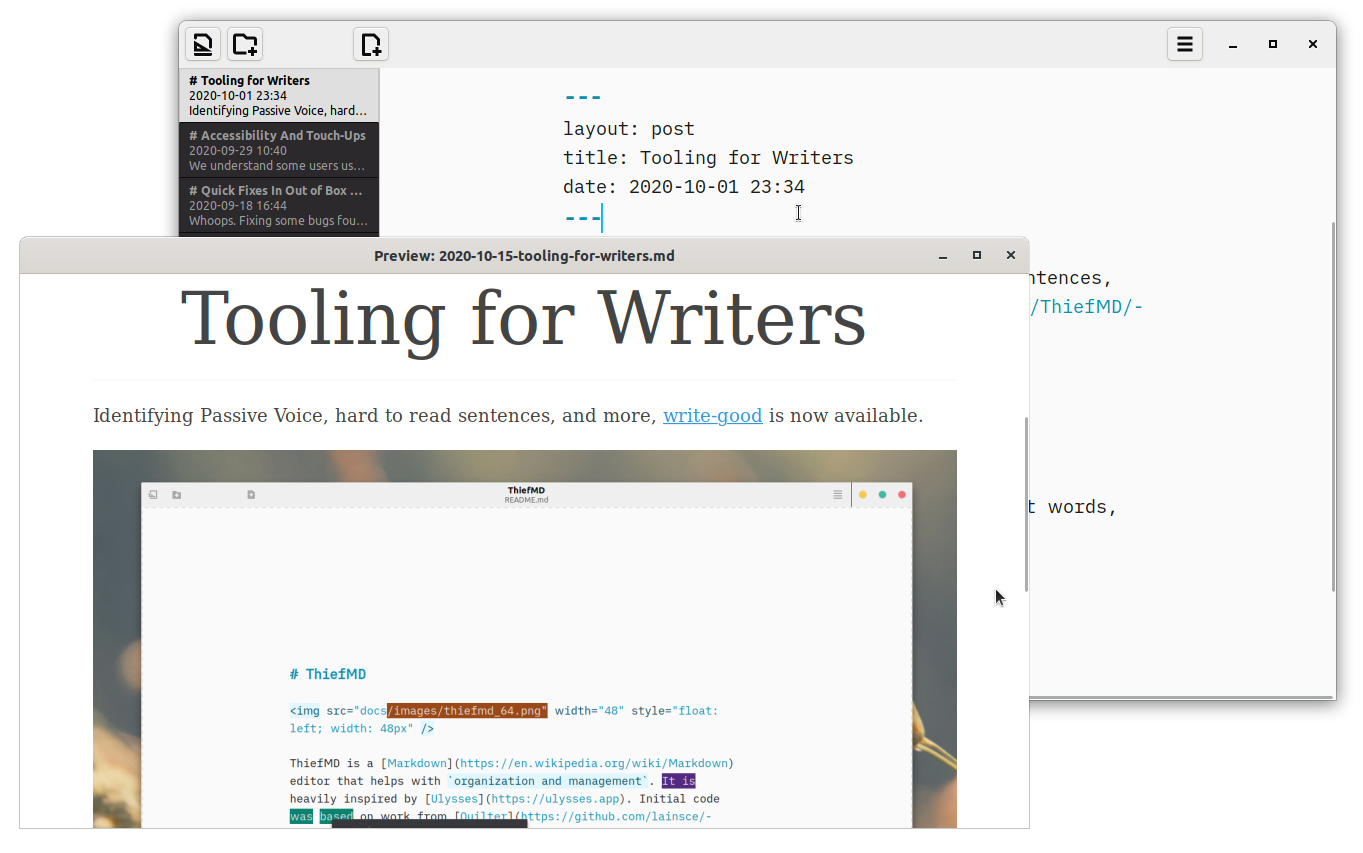Maximize the Preview window
This screenshot has width=1363, height=853.
pyautogui.click(x=977, y=256)
